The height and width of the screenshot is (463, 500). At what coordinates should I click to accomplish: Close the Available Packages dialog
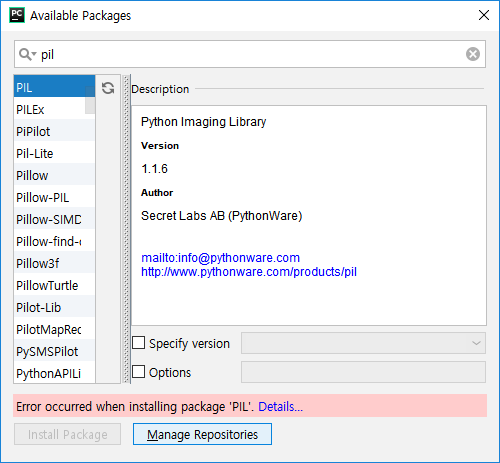click(484, 15)
